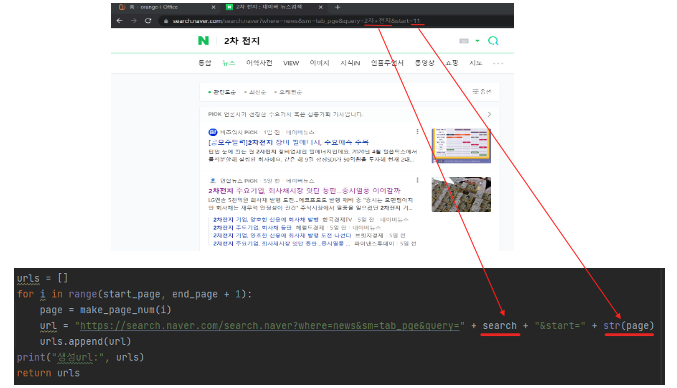Open the 지식iN category tab
677x388 pixels.
[350, 63]
